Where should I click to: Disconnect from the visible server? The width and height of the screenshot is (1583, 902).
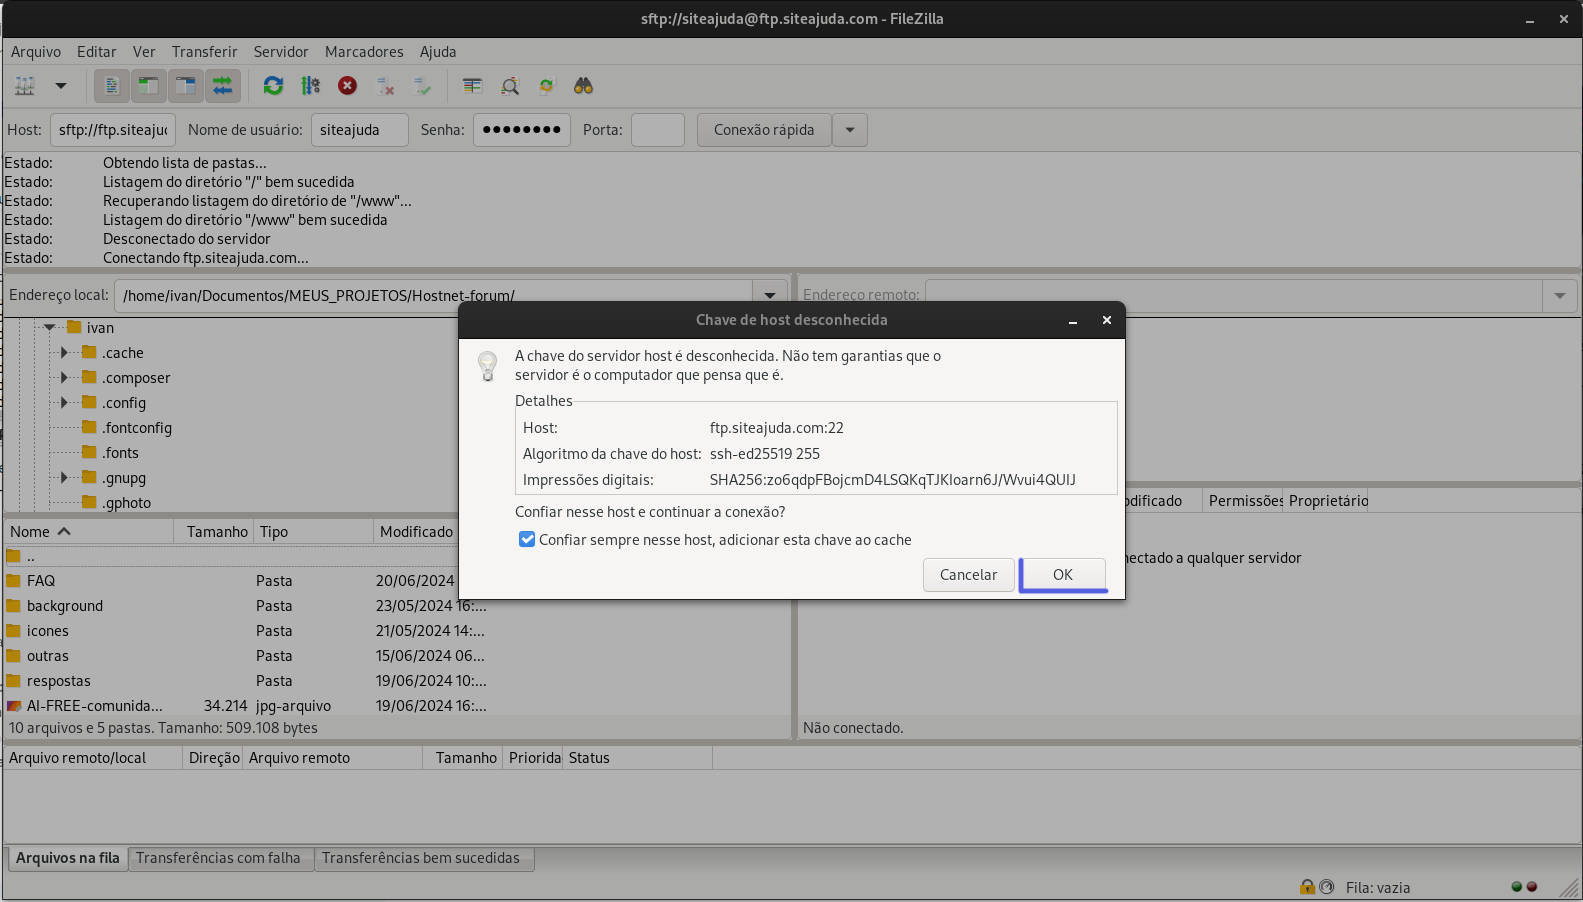pyautogui.click(x=385, y=86)
